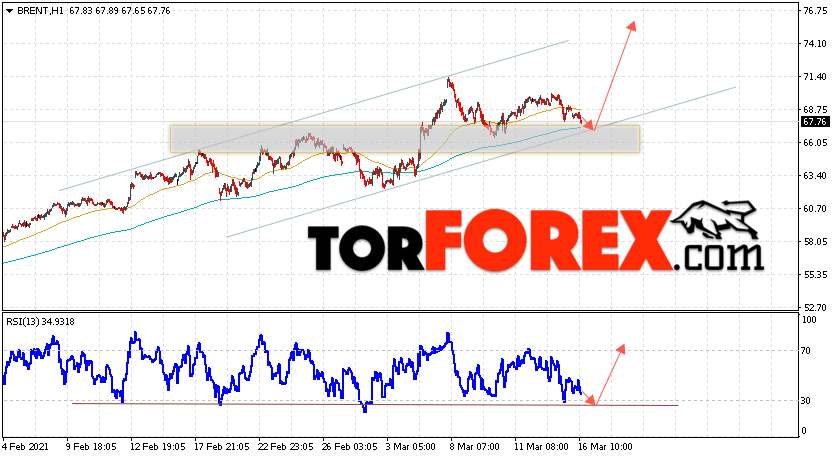Select the 16 Mar 10:00 time label
838x458 pixels.
coord(606,447)
